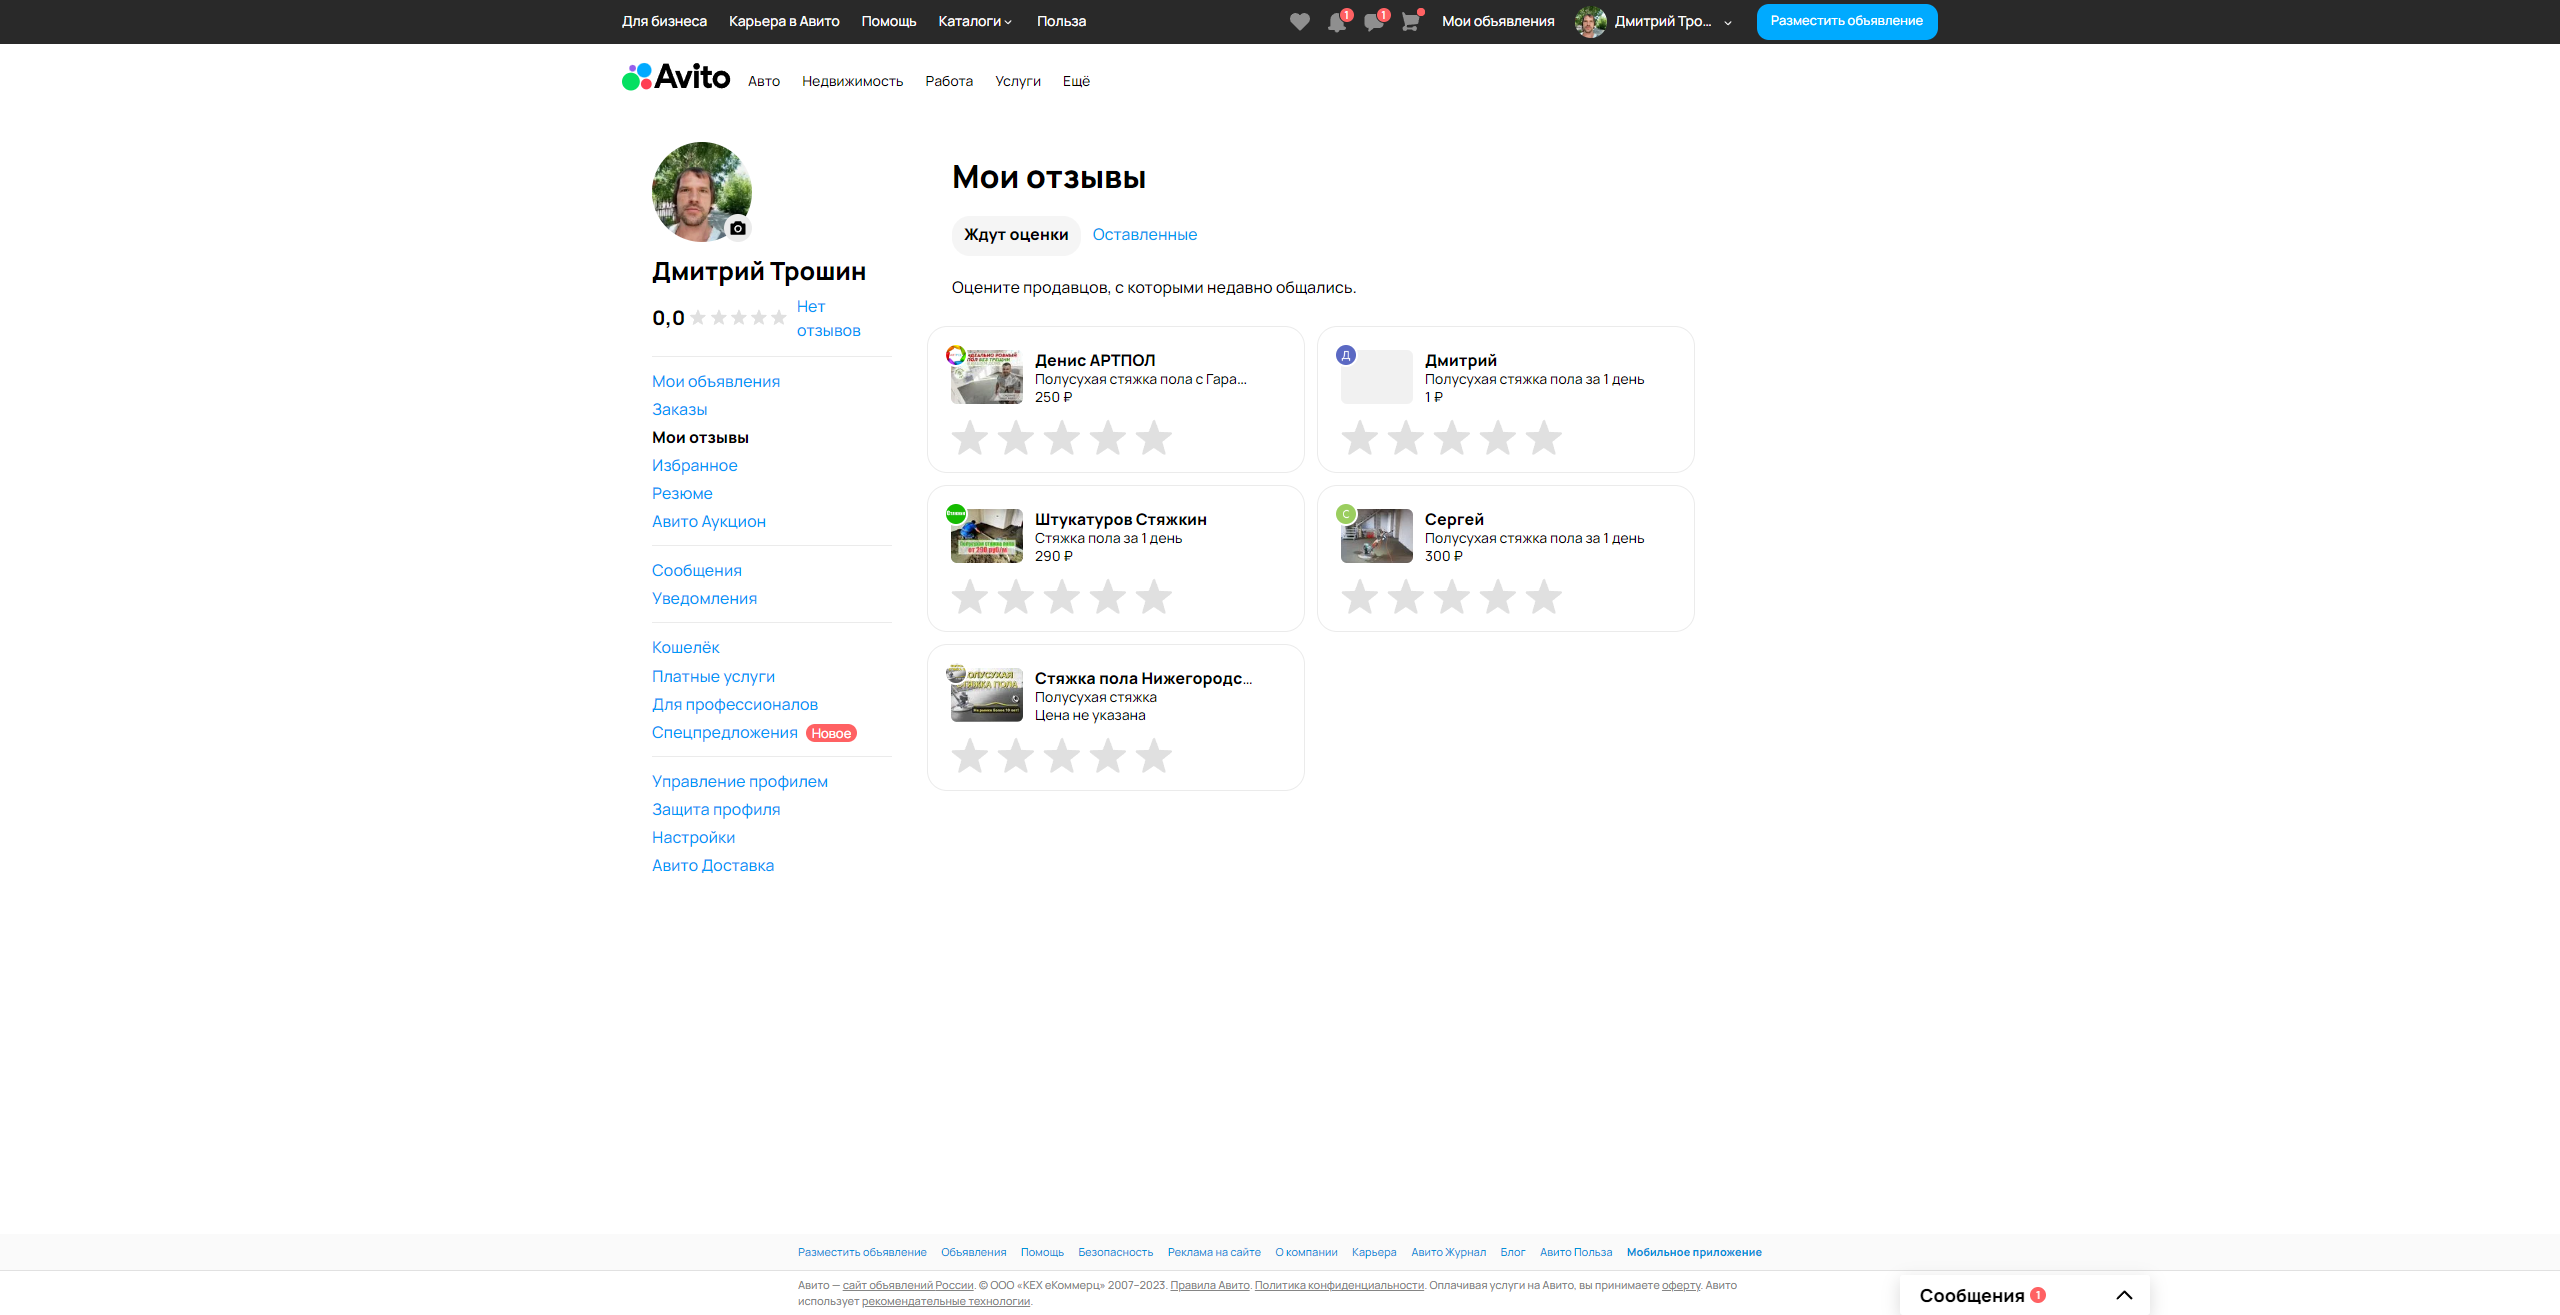Viewport: 2560px width, 1315px height.
Task: Change profile photo via camera icon
Action: [738, 228]
